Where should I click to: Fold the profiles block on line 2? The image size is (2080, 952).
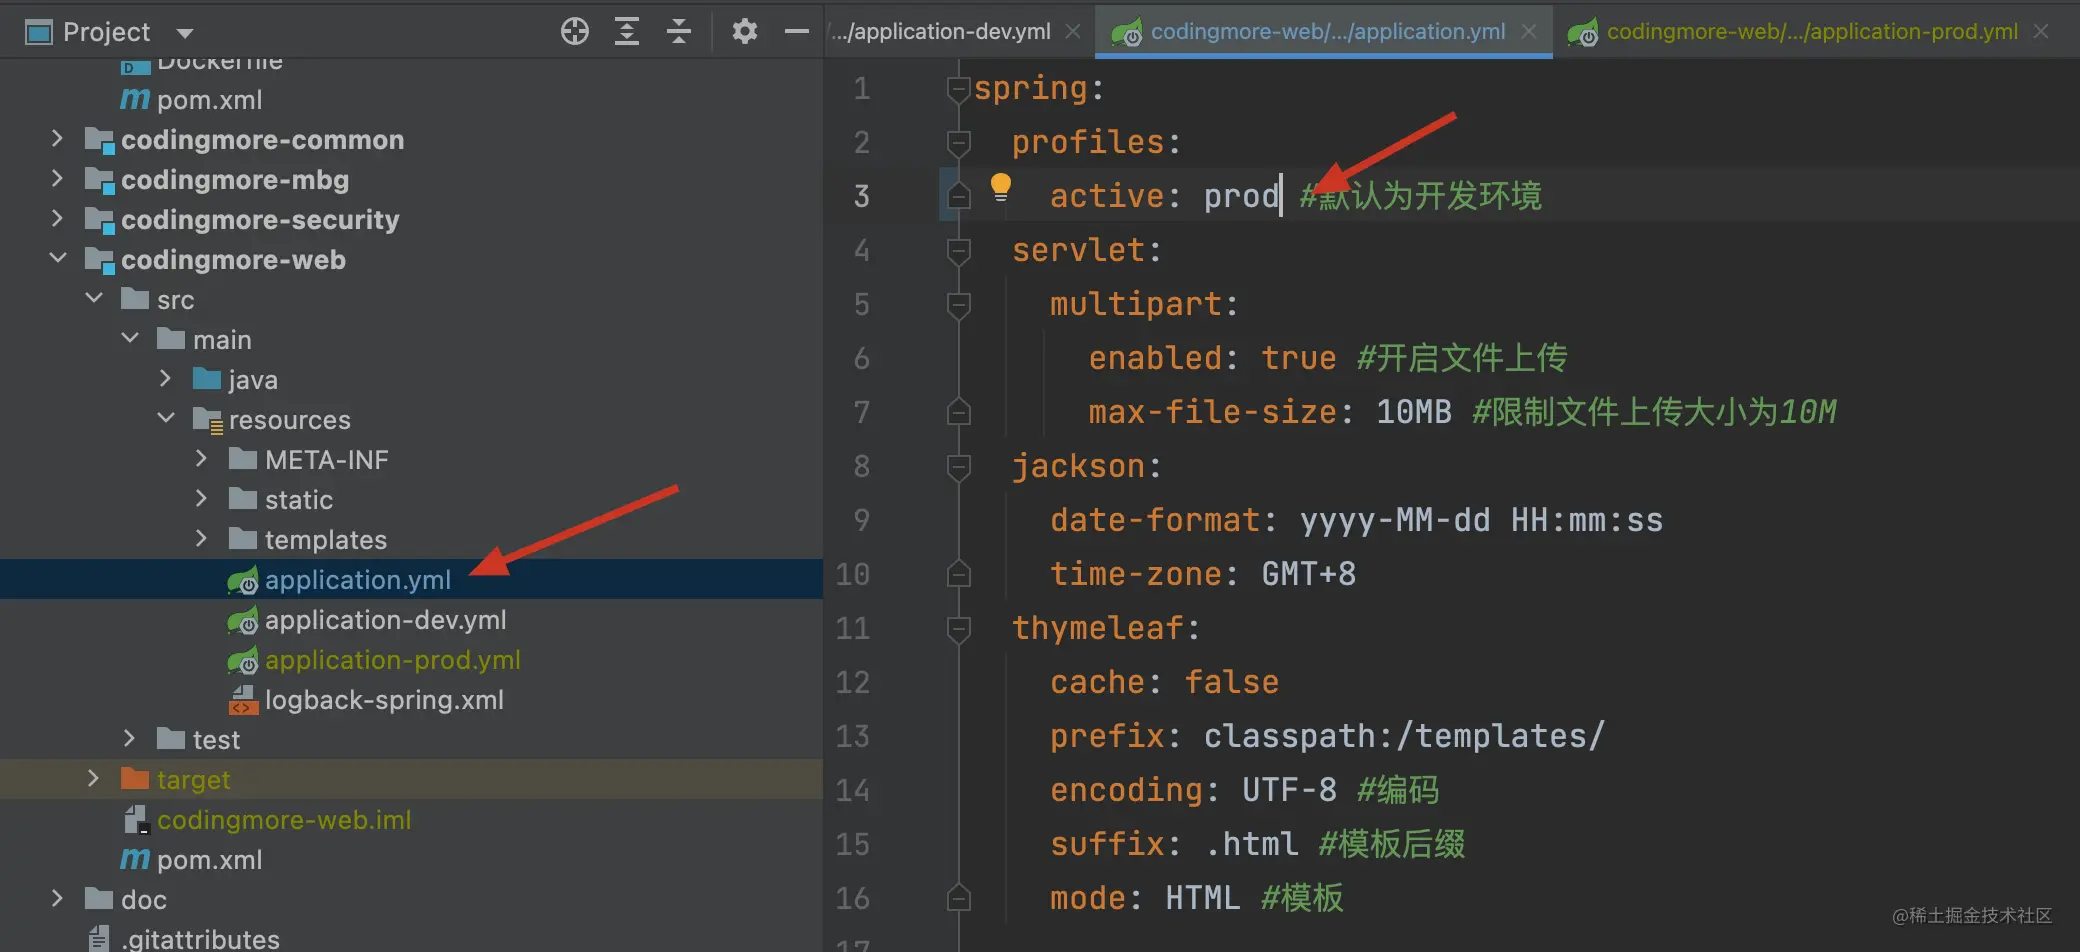[958, 144]
